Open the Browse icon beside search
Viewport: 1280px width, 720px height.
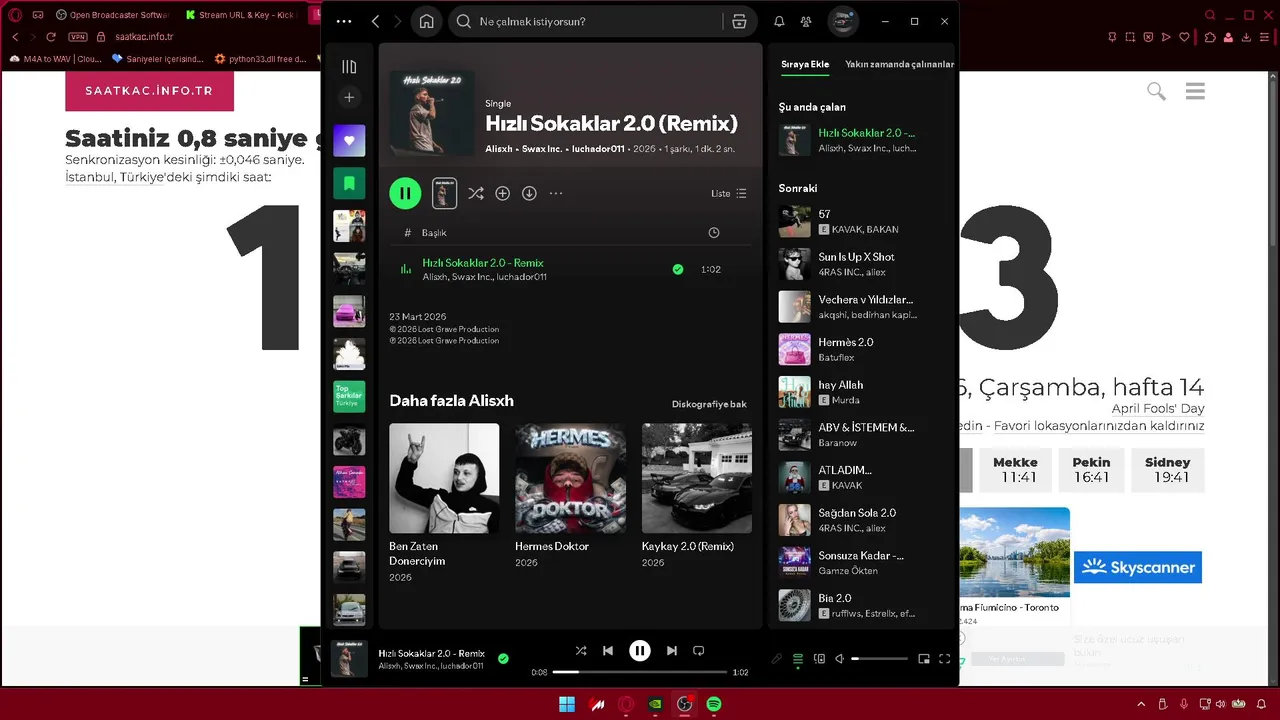(739, 21)
